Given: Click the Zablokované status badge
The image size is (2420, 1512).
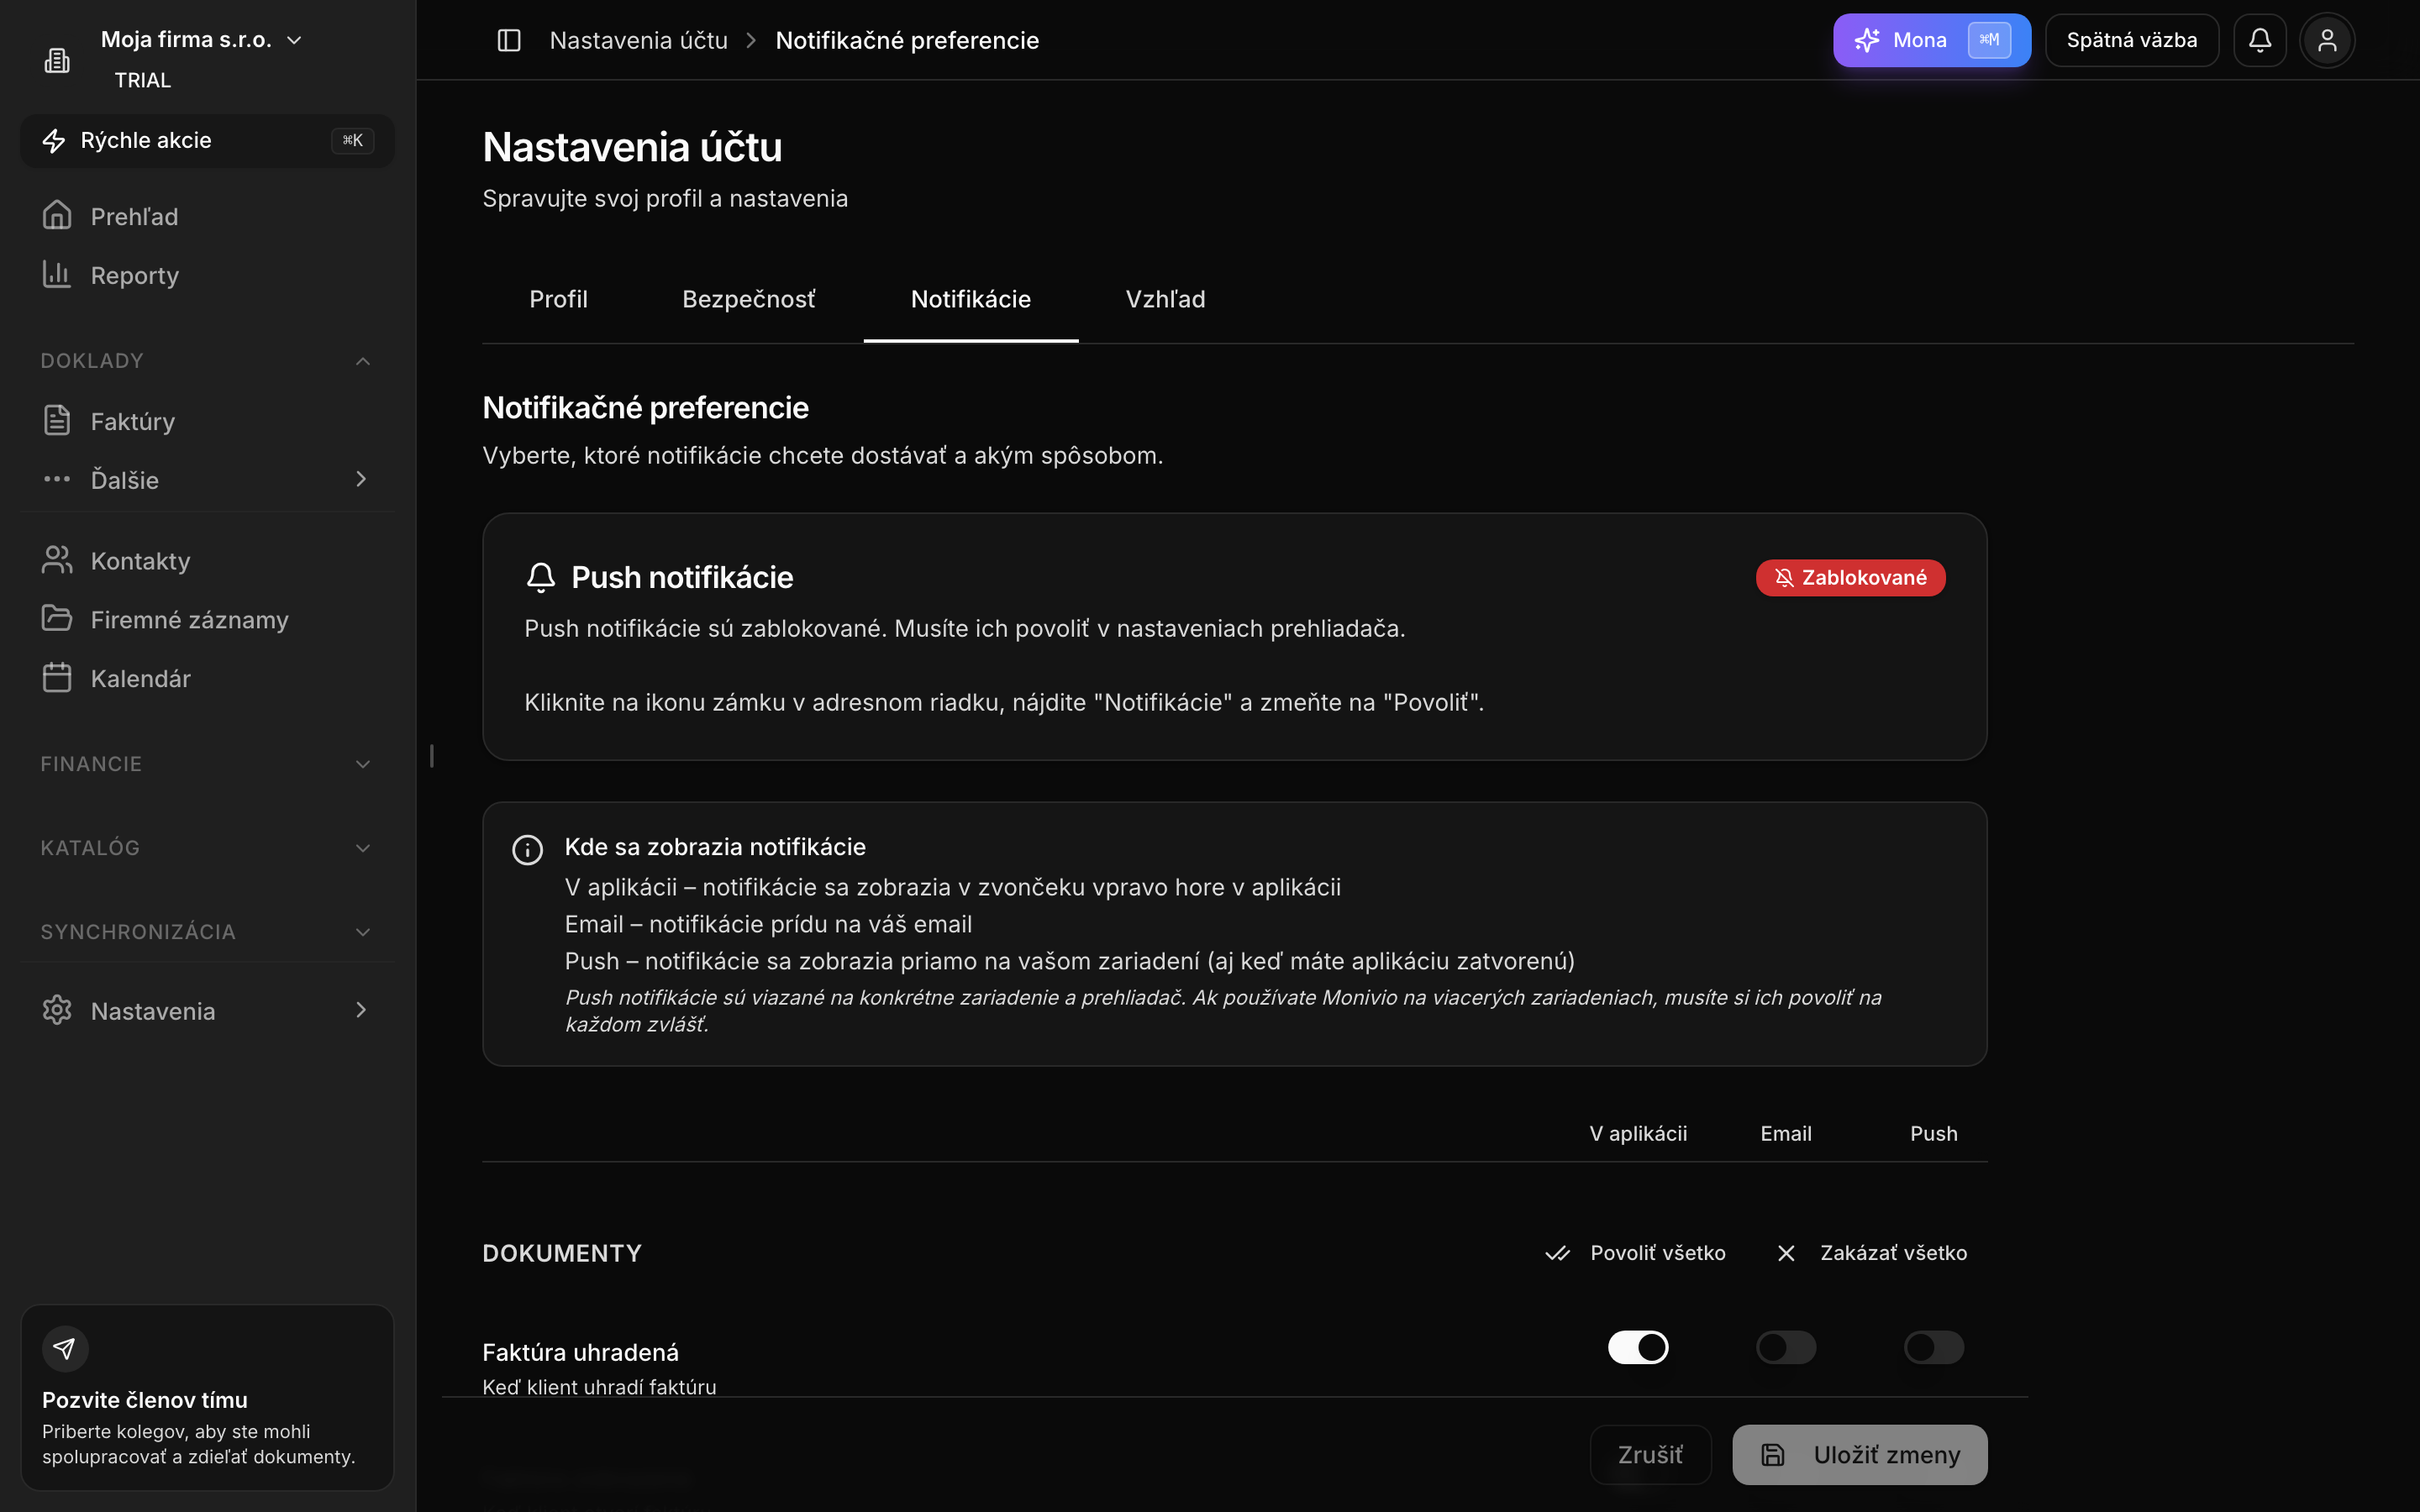Looking at the screenshot, I should [x=1850, y=578].
